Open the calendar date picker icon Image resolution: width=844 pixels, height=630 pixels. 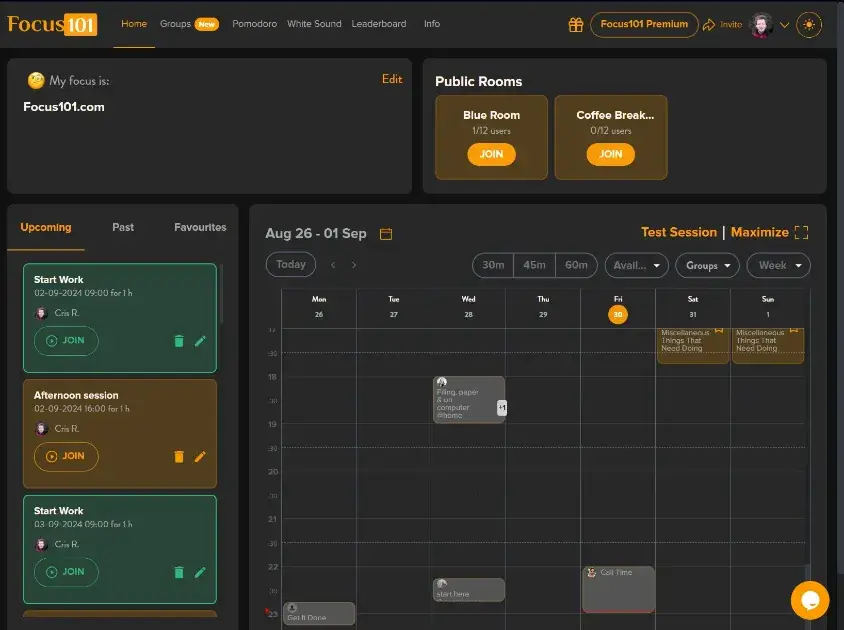tap(386, 234)
